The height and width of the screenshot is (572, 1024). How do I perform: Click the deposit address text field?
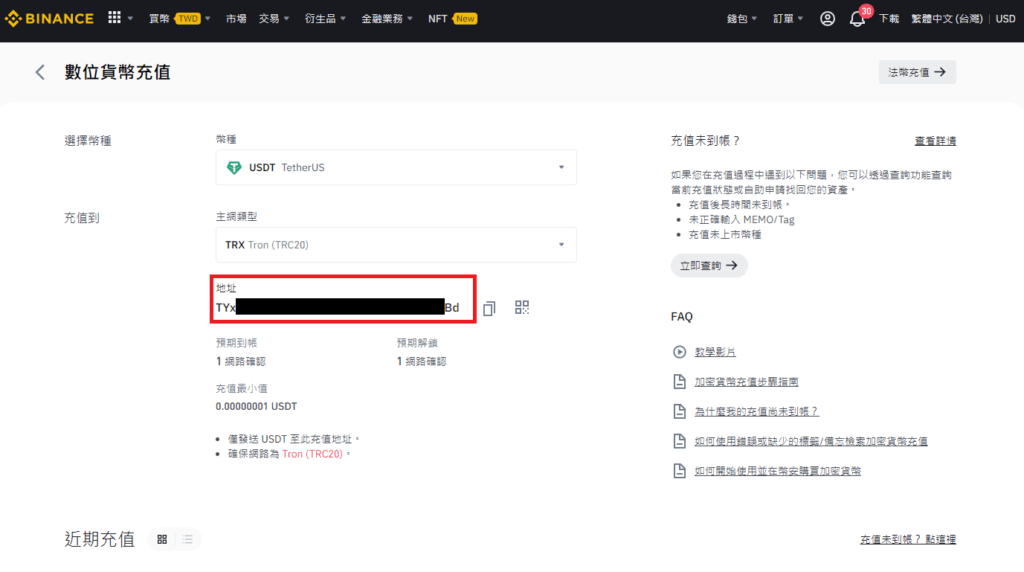pos(338,308)
